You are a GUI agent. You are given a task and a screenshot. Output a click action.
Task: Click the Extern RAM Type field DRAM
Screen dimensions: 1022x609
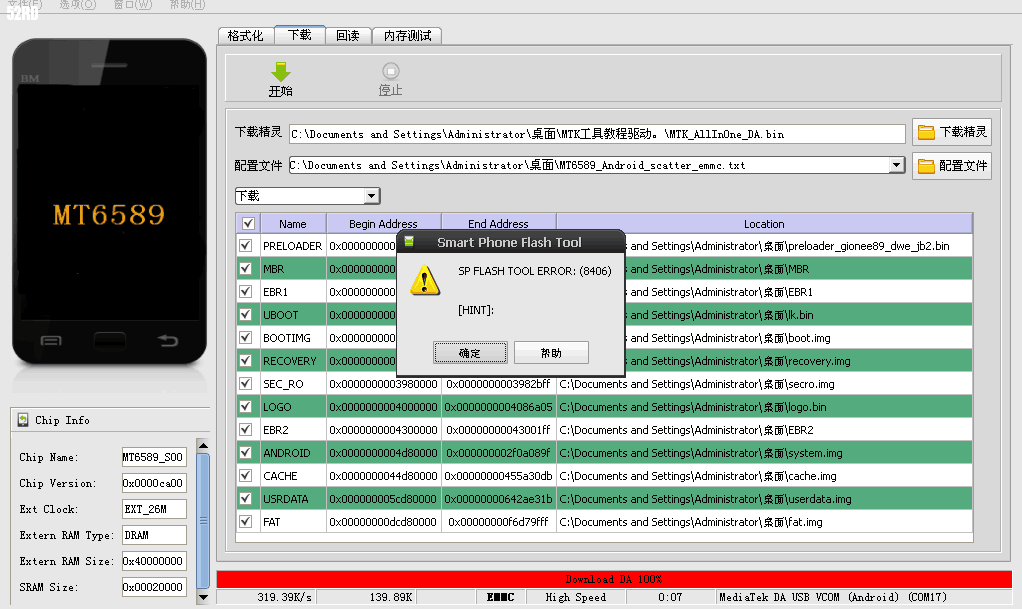154,535
